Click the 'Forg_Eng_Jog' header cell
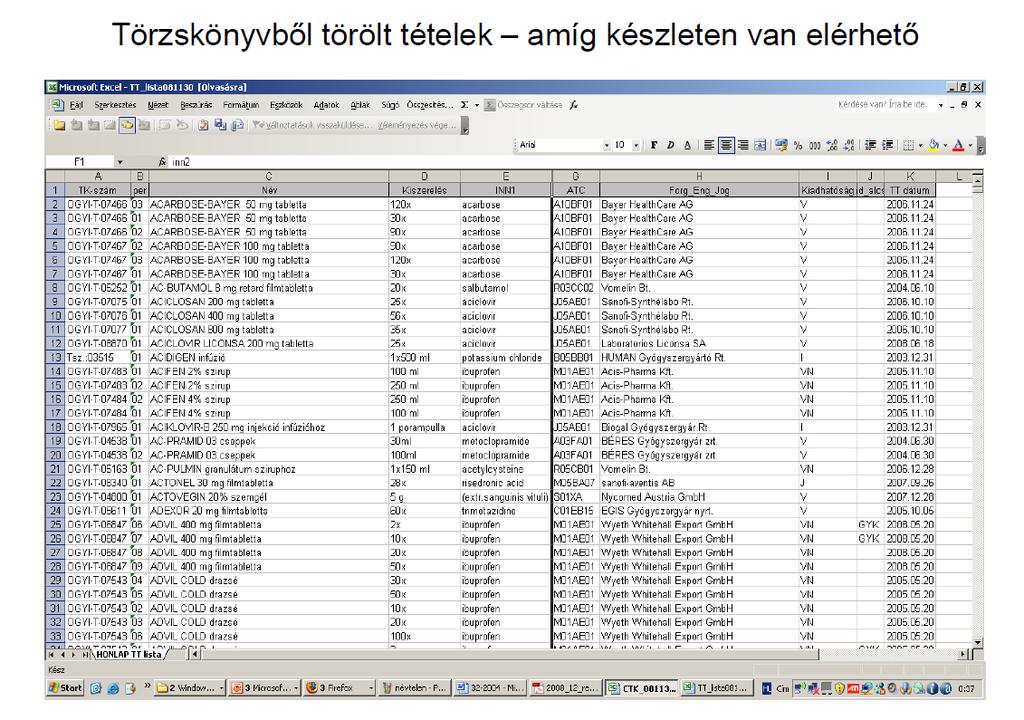 [699, 190]
